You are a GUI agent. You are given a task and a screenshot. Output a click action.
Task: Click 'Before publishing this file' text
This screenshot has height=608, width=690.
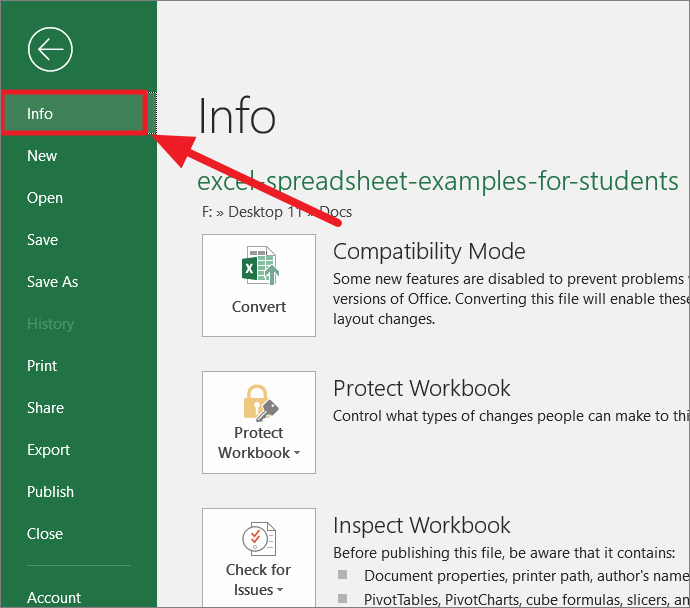pos(504,553)
